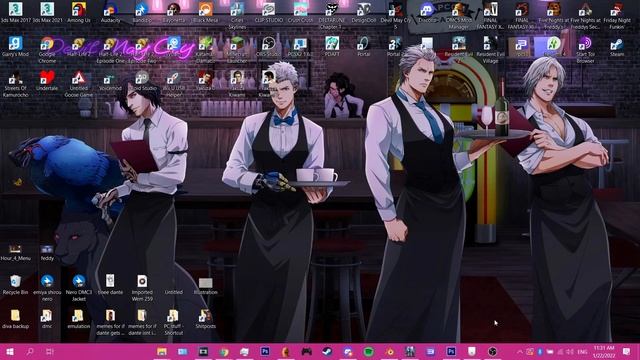Launch Friday Night Funkin' shortcut

(617, 16)
